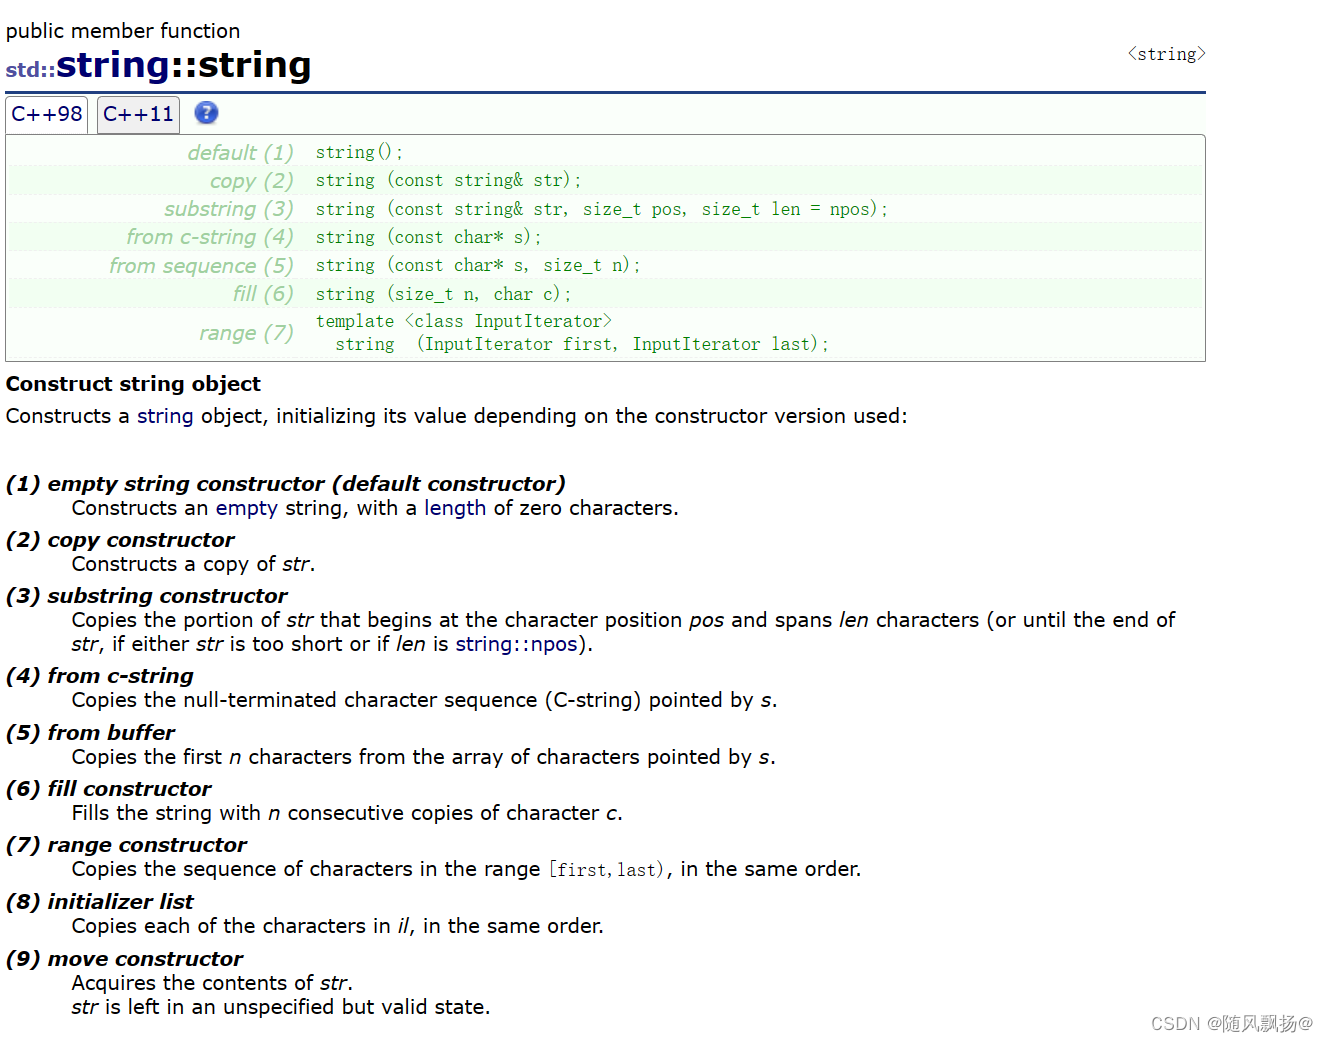Click heading '(6) fill constructor'
This screenshot has height=1042, width=1328.
pyautogui.click(x=109, y=789)
